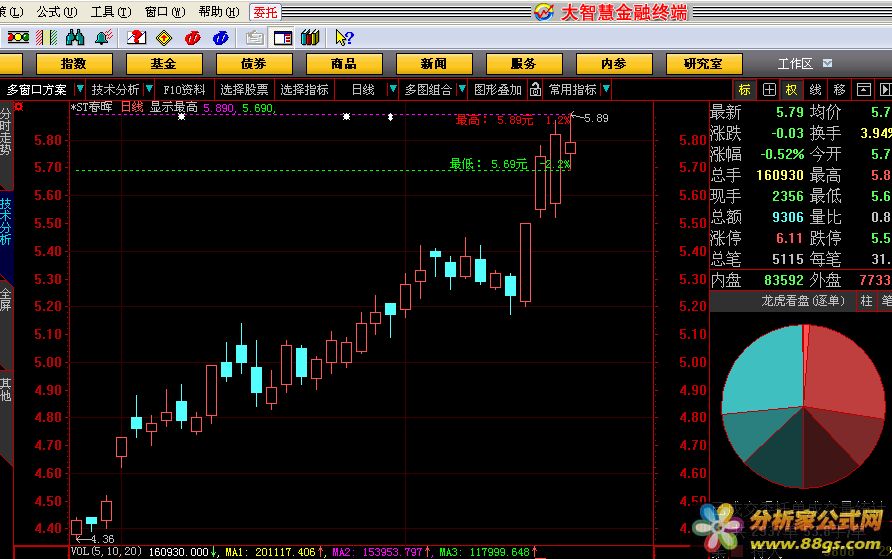
Task: Click the 指数 yellow button
Action: 74,64
